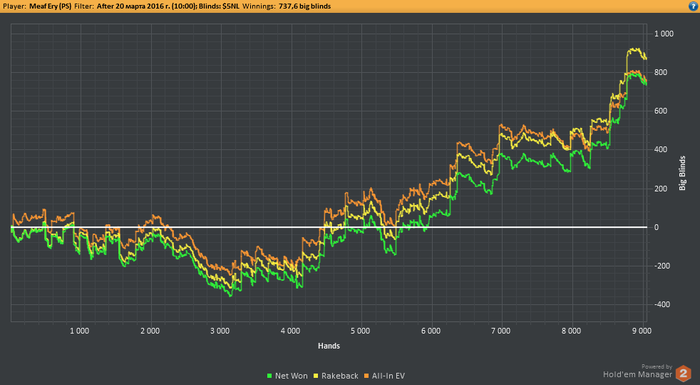The height and width of the screenshot is (385, 700).
Task: Click the 600 big blinds axis label
Action: (x=661, y=111)
